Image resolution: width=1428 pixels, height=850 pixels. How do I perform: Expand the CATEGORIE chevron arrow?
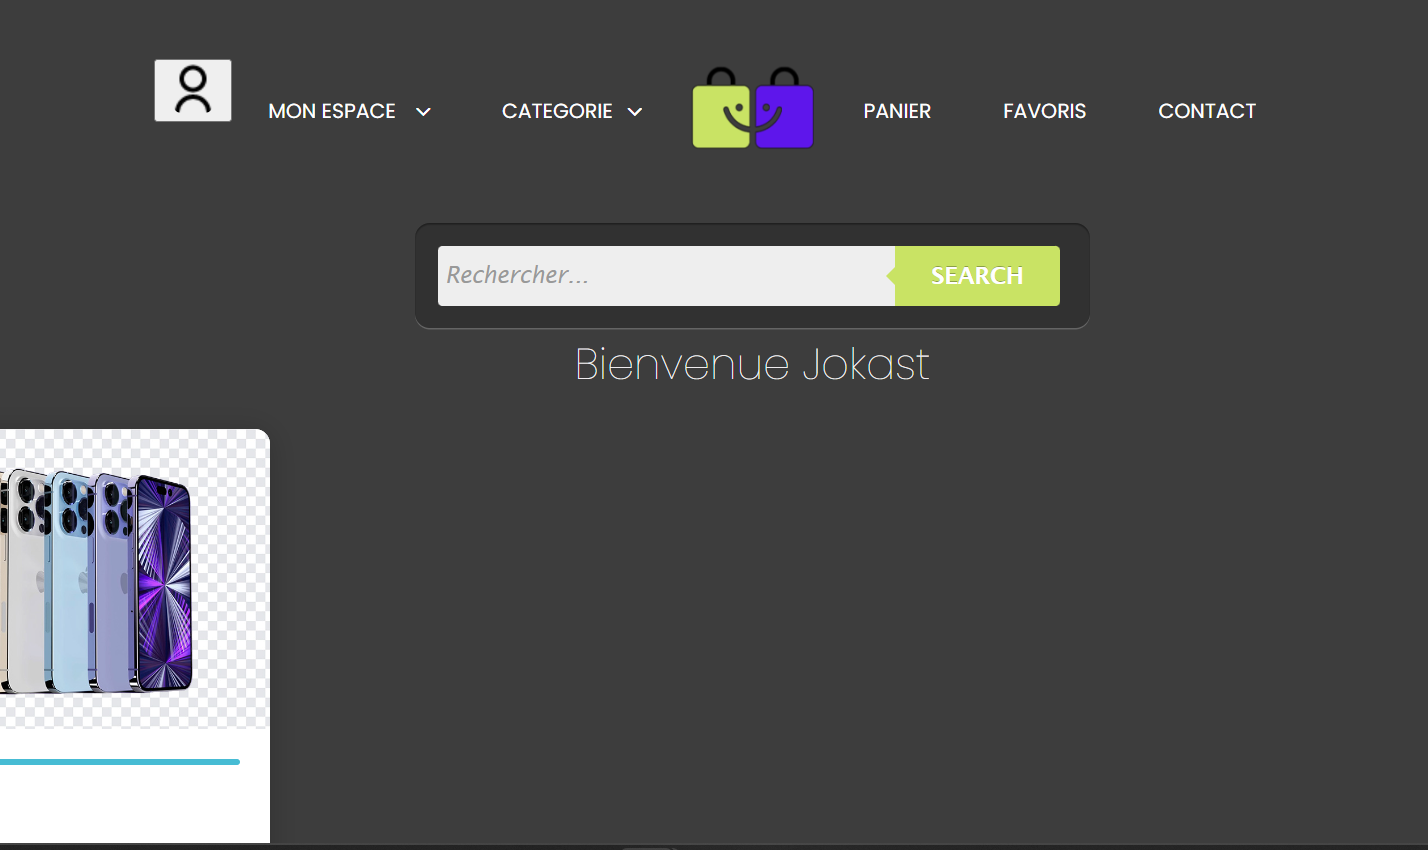[x=635, y=112]
